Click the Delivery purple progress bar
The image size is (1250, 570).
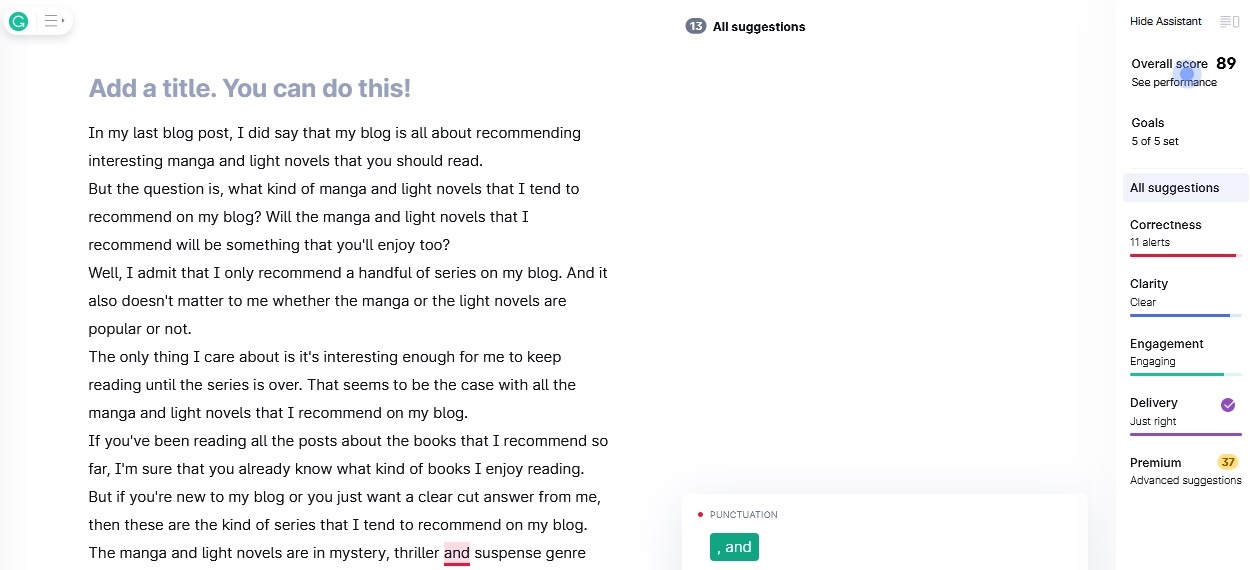tap(1185, 435)
